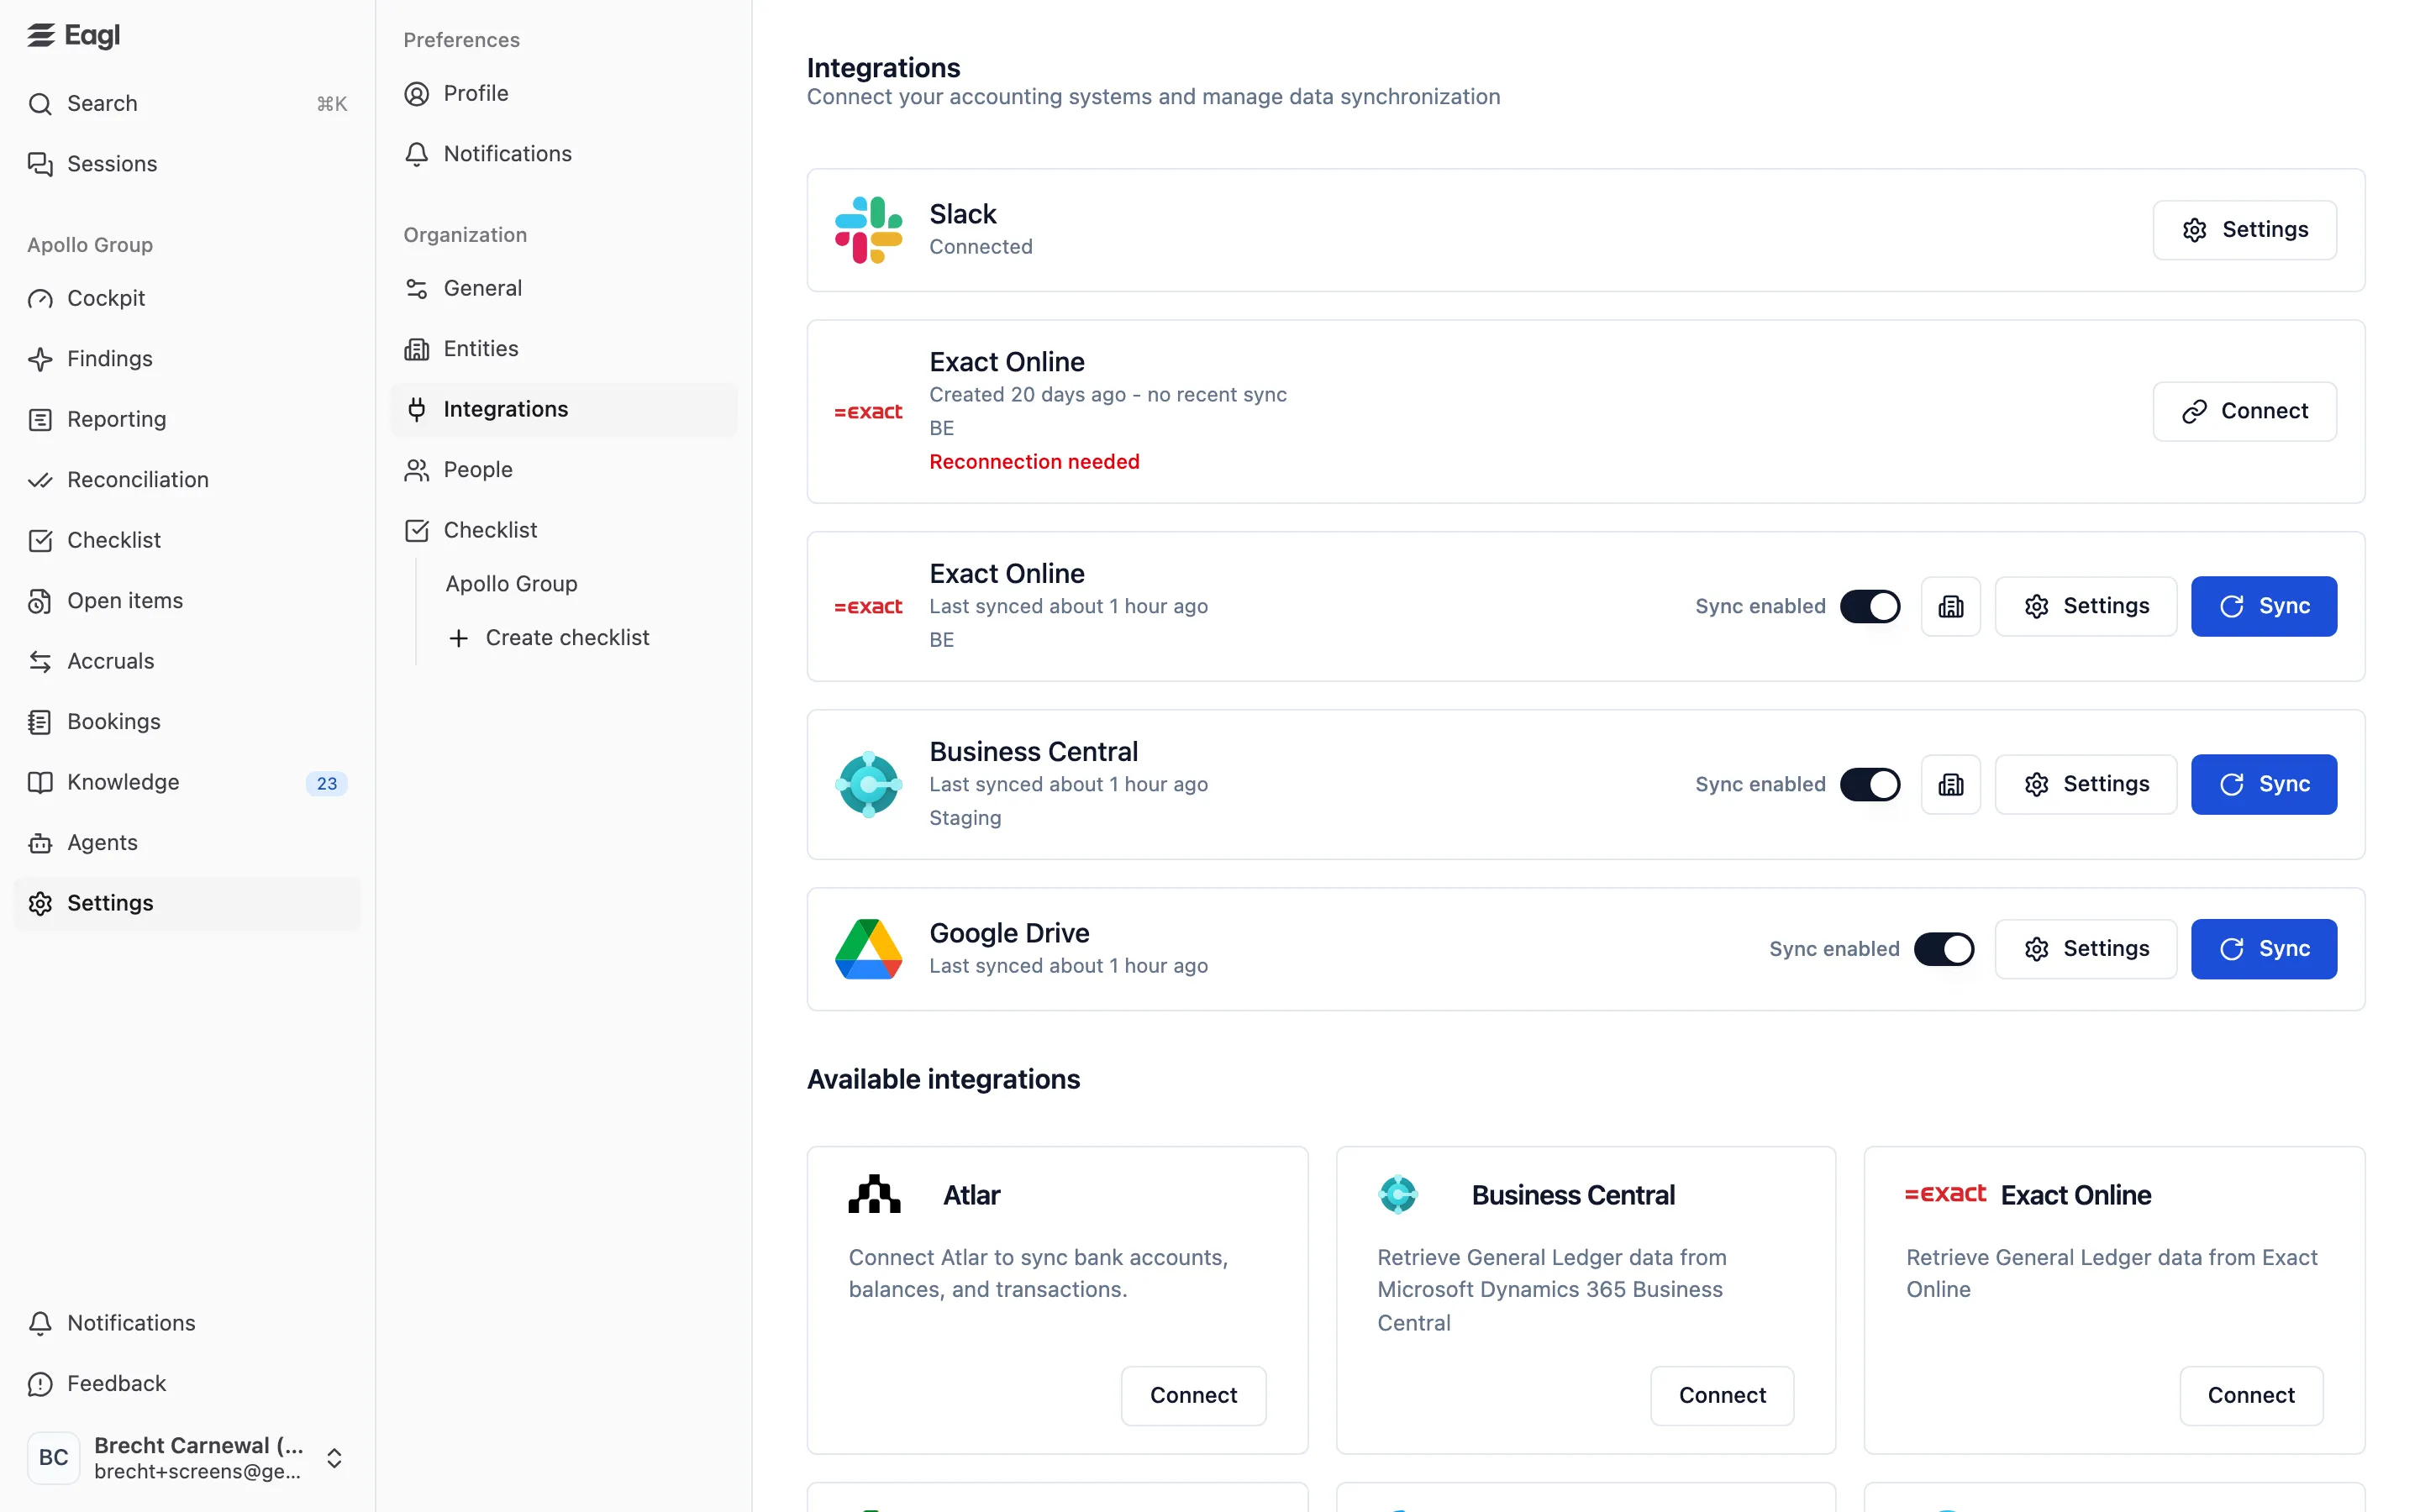This screenshot has width=2420, height=1512.
Task: Click the Bookings ledger icon
Action: 40,722
